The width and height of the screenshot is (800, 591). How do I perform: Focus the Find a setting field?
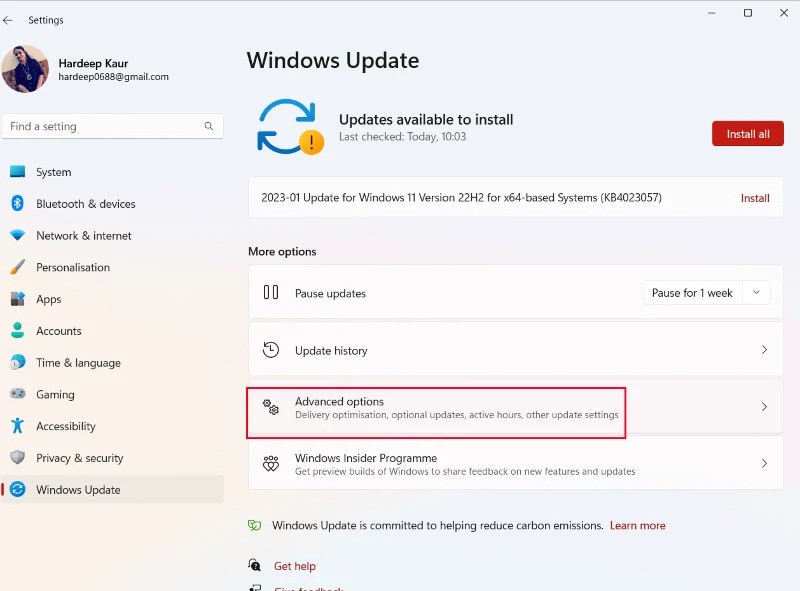click(112, 126)
